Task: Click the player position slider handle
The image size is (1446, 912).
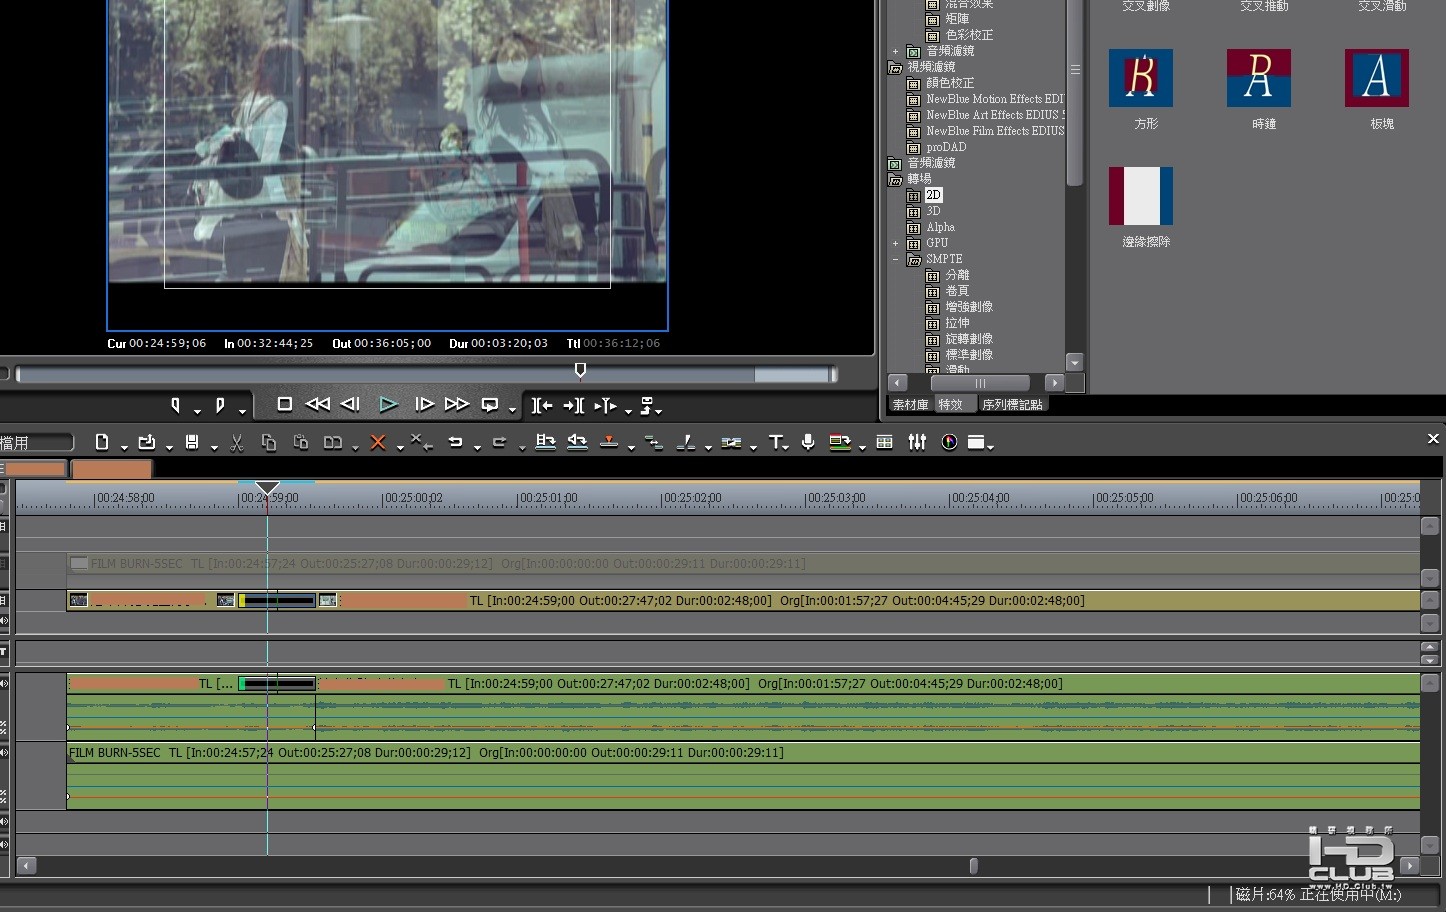Action: pos(580,371)
